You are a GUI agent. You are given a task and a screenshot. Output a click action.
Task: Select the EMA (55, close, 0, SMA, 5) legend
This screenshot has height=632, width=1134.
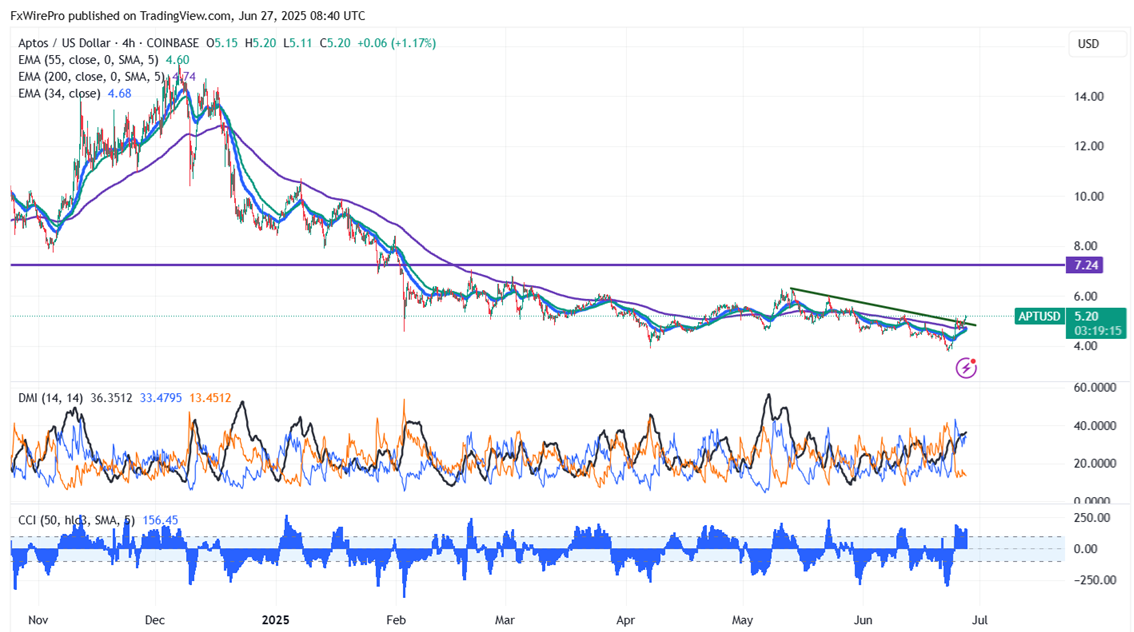coord(89,60)
